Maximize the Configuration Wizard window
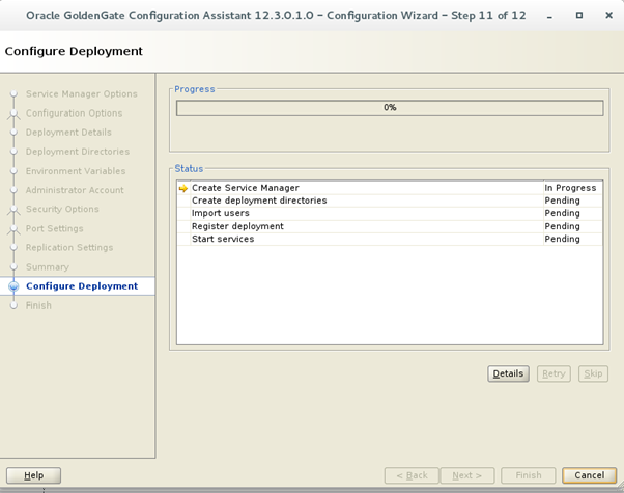The height and width of the screenshot is (493, 624). tap(579, 16)
